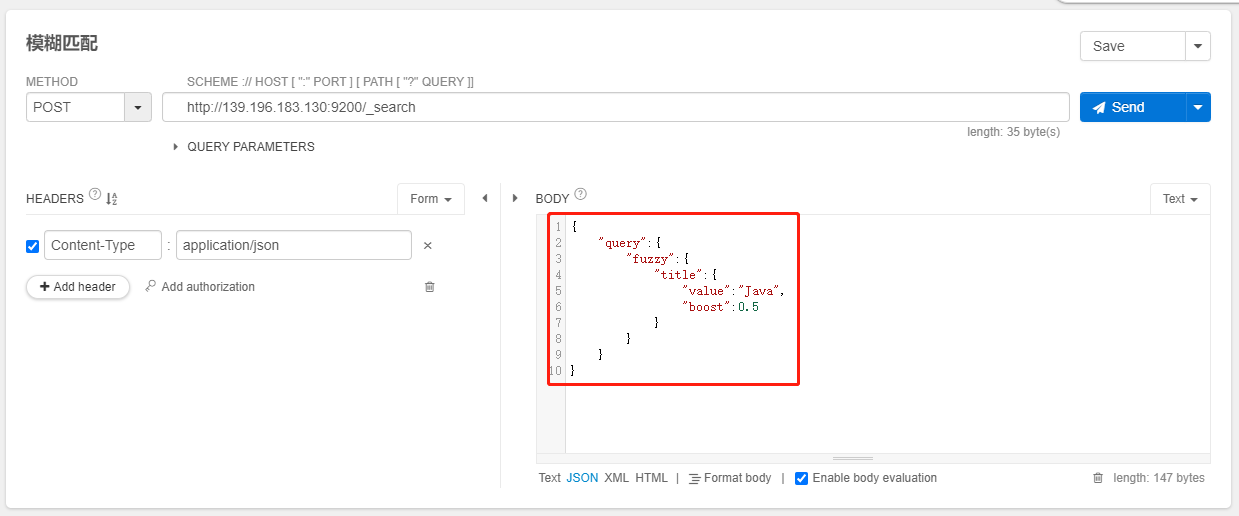Select HTML body format
The height and width of the screenshot is (516, 1239).
(x=651, y=478)
